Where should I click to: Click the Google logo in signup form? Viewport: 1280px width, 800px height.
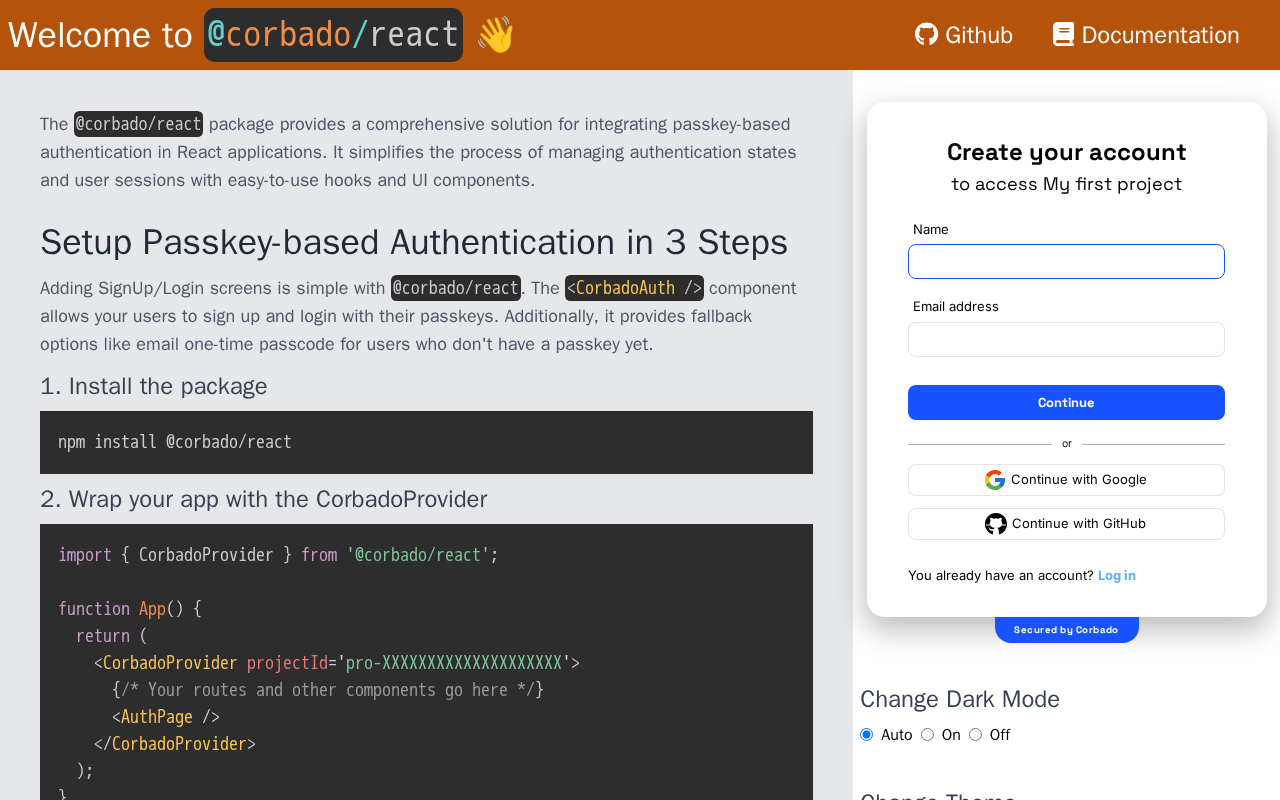click(x=995, y=480)
